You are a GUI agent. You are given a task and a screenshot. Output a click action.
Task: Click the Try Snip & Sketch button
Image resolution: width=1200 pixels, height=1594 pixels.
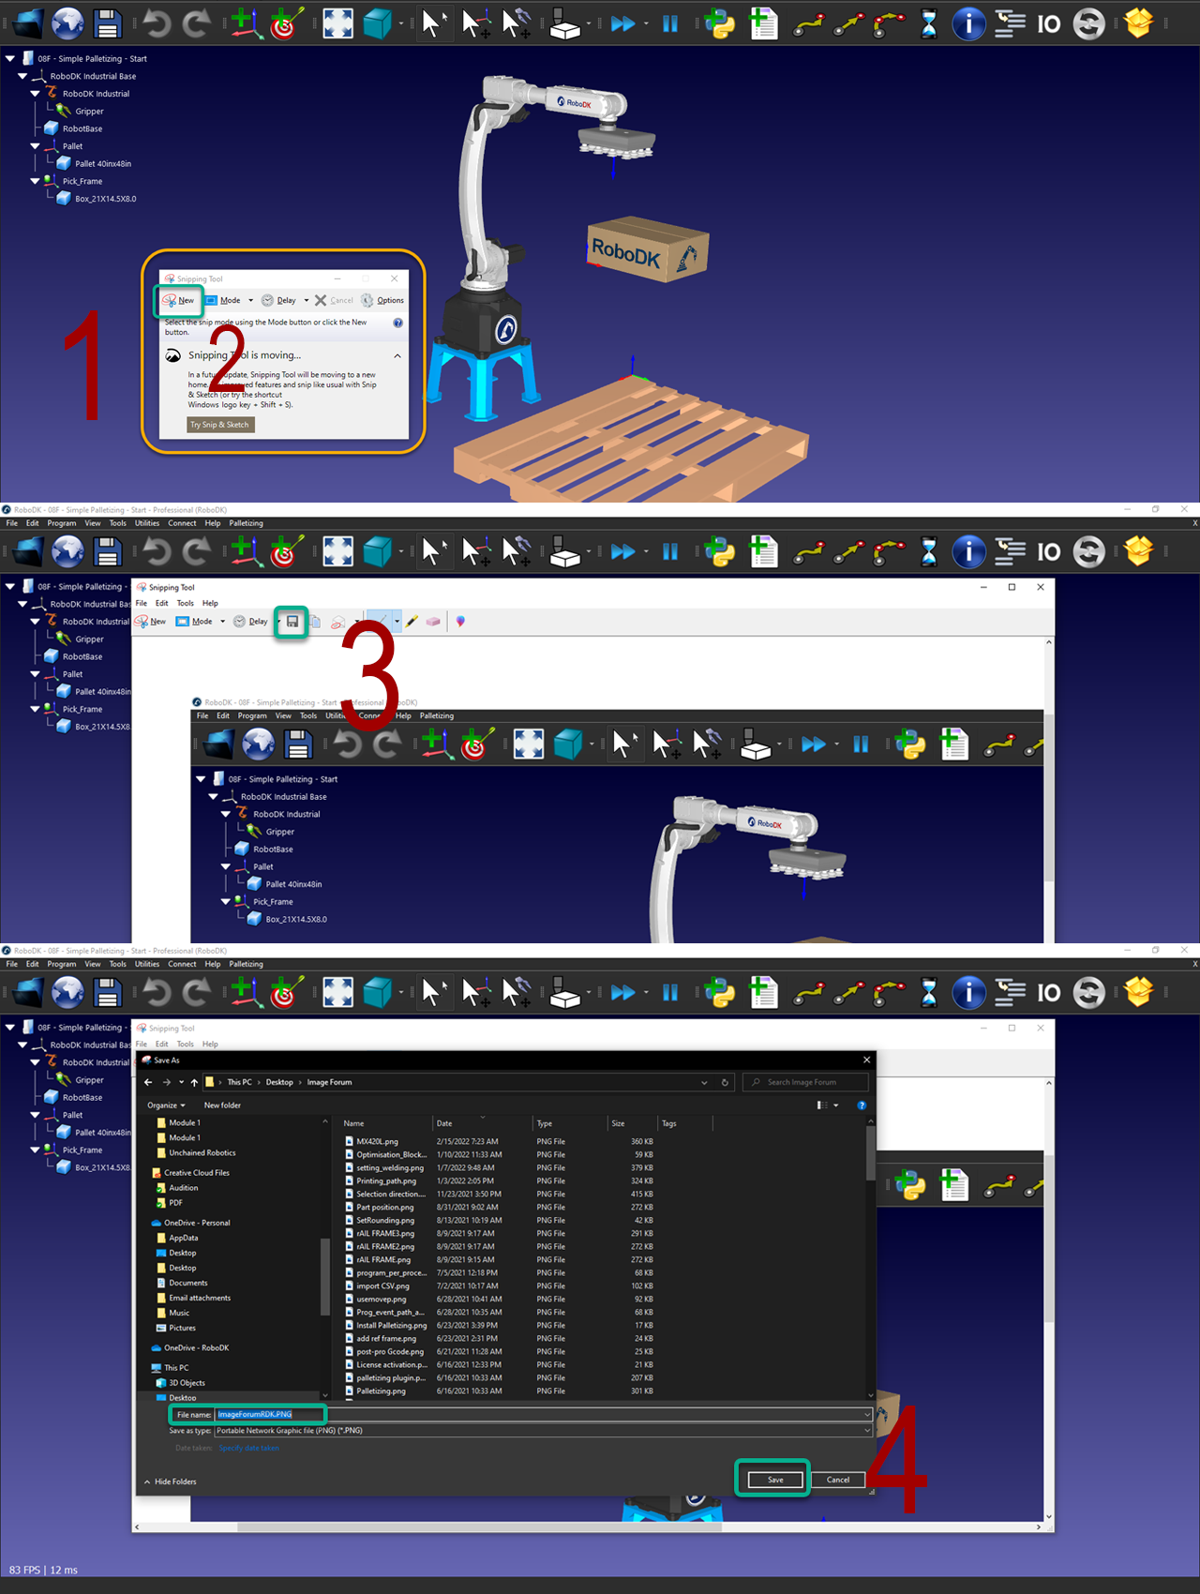click(x=221, y=425)
